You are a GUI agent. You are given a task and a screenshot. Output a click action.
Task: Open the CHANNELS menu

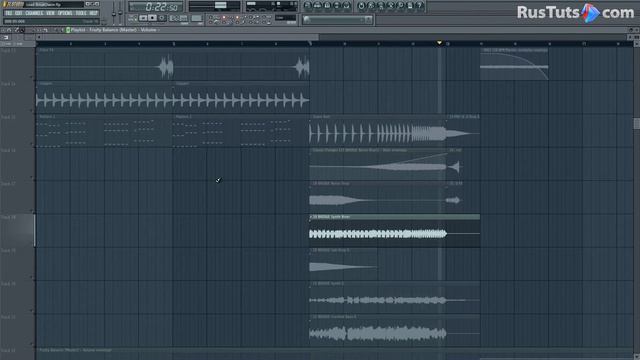point(34,13)
